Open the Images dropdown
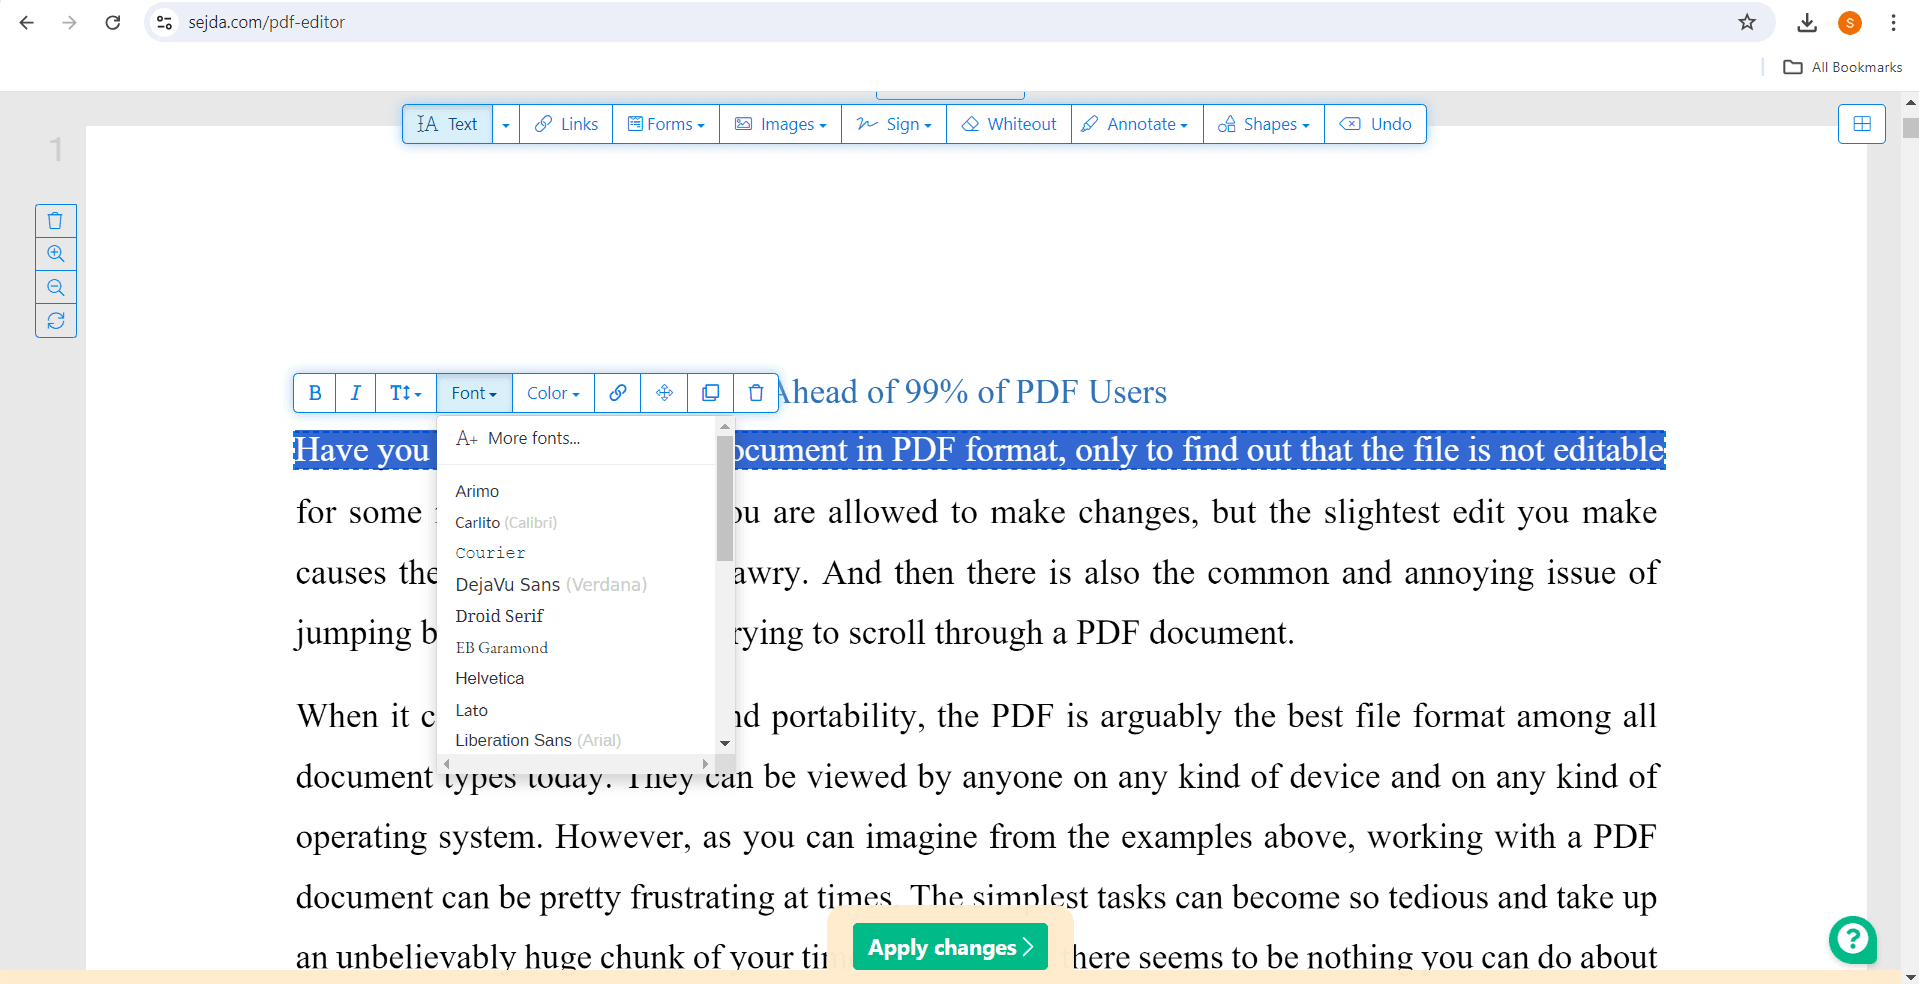 781,124
